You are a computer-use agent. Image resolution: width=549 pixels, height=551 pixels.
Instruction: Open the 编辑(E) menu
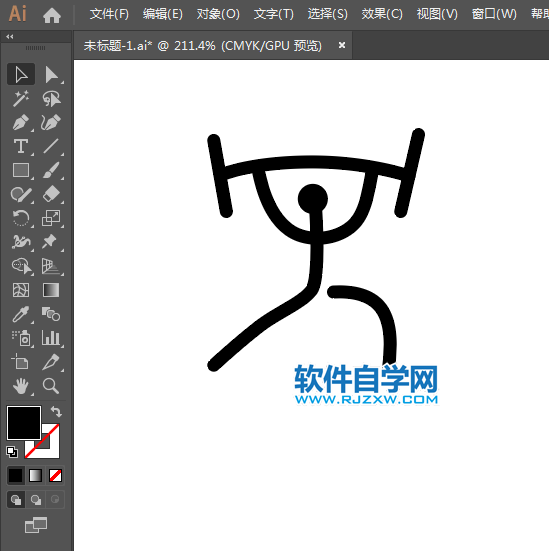tap(163, 14)
